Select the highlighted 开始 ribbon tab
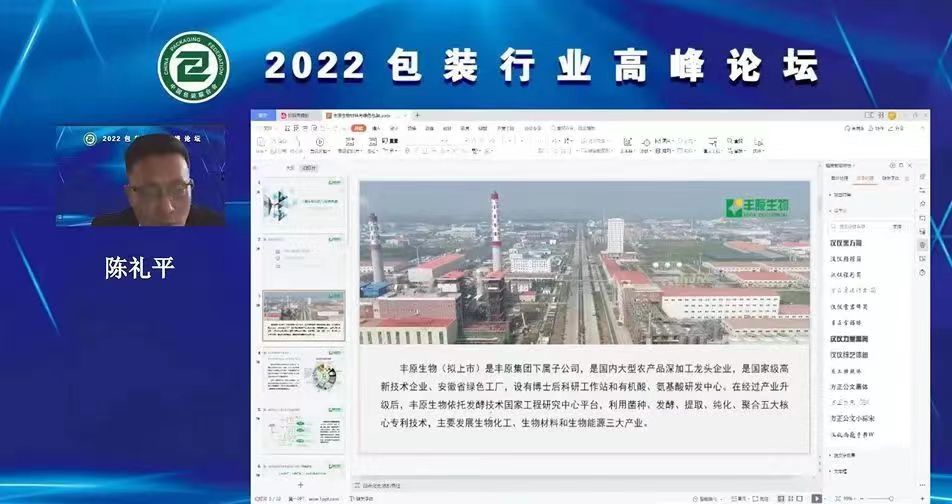This screenshot has height=504, width=952. [x=359, y=128]
